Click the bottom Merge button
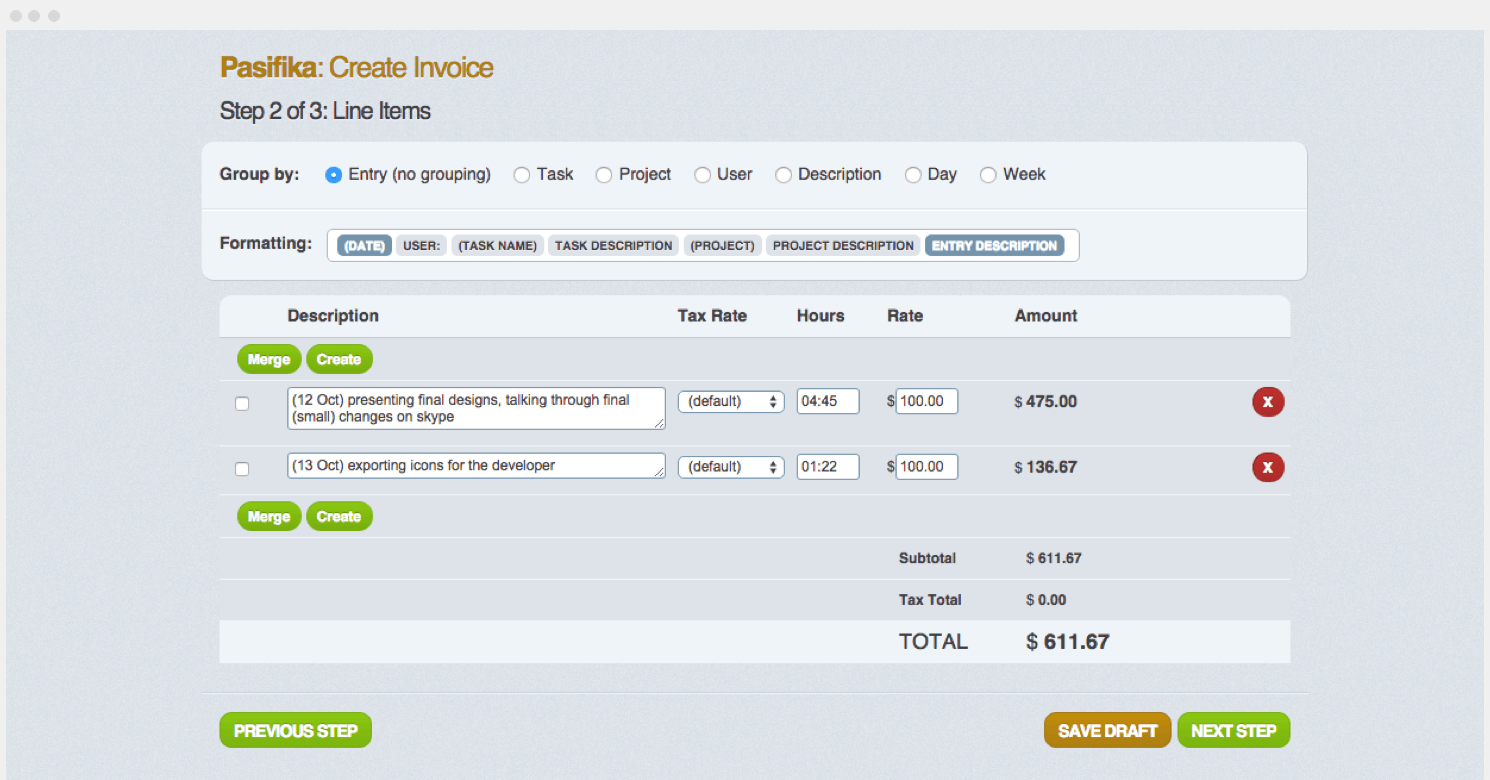This screenshot has width=1490, height=780. [269, 517]
